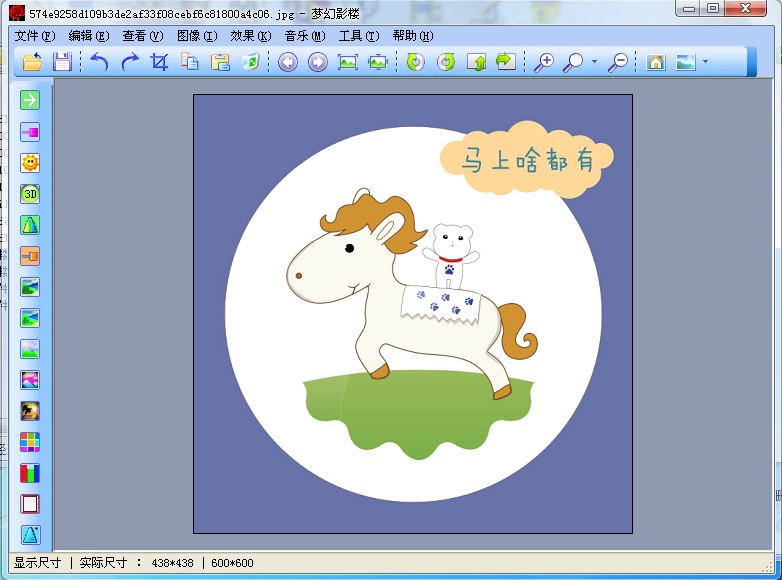Click the save floppy disk icon
This screenshot has width=782, height=580.
point(62,62)
